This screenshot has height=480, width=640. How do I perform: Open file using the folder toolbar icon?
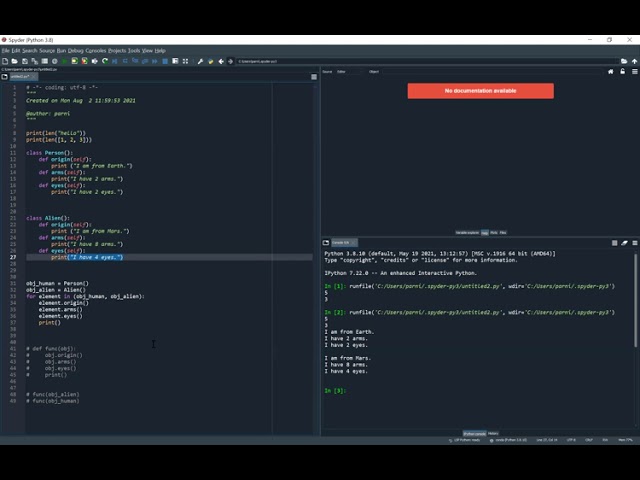(x=15, y=61)
